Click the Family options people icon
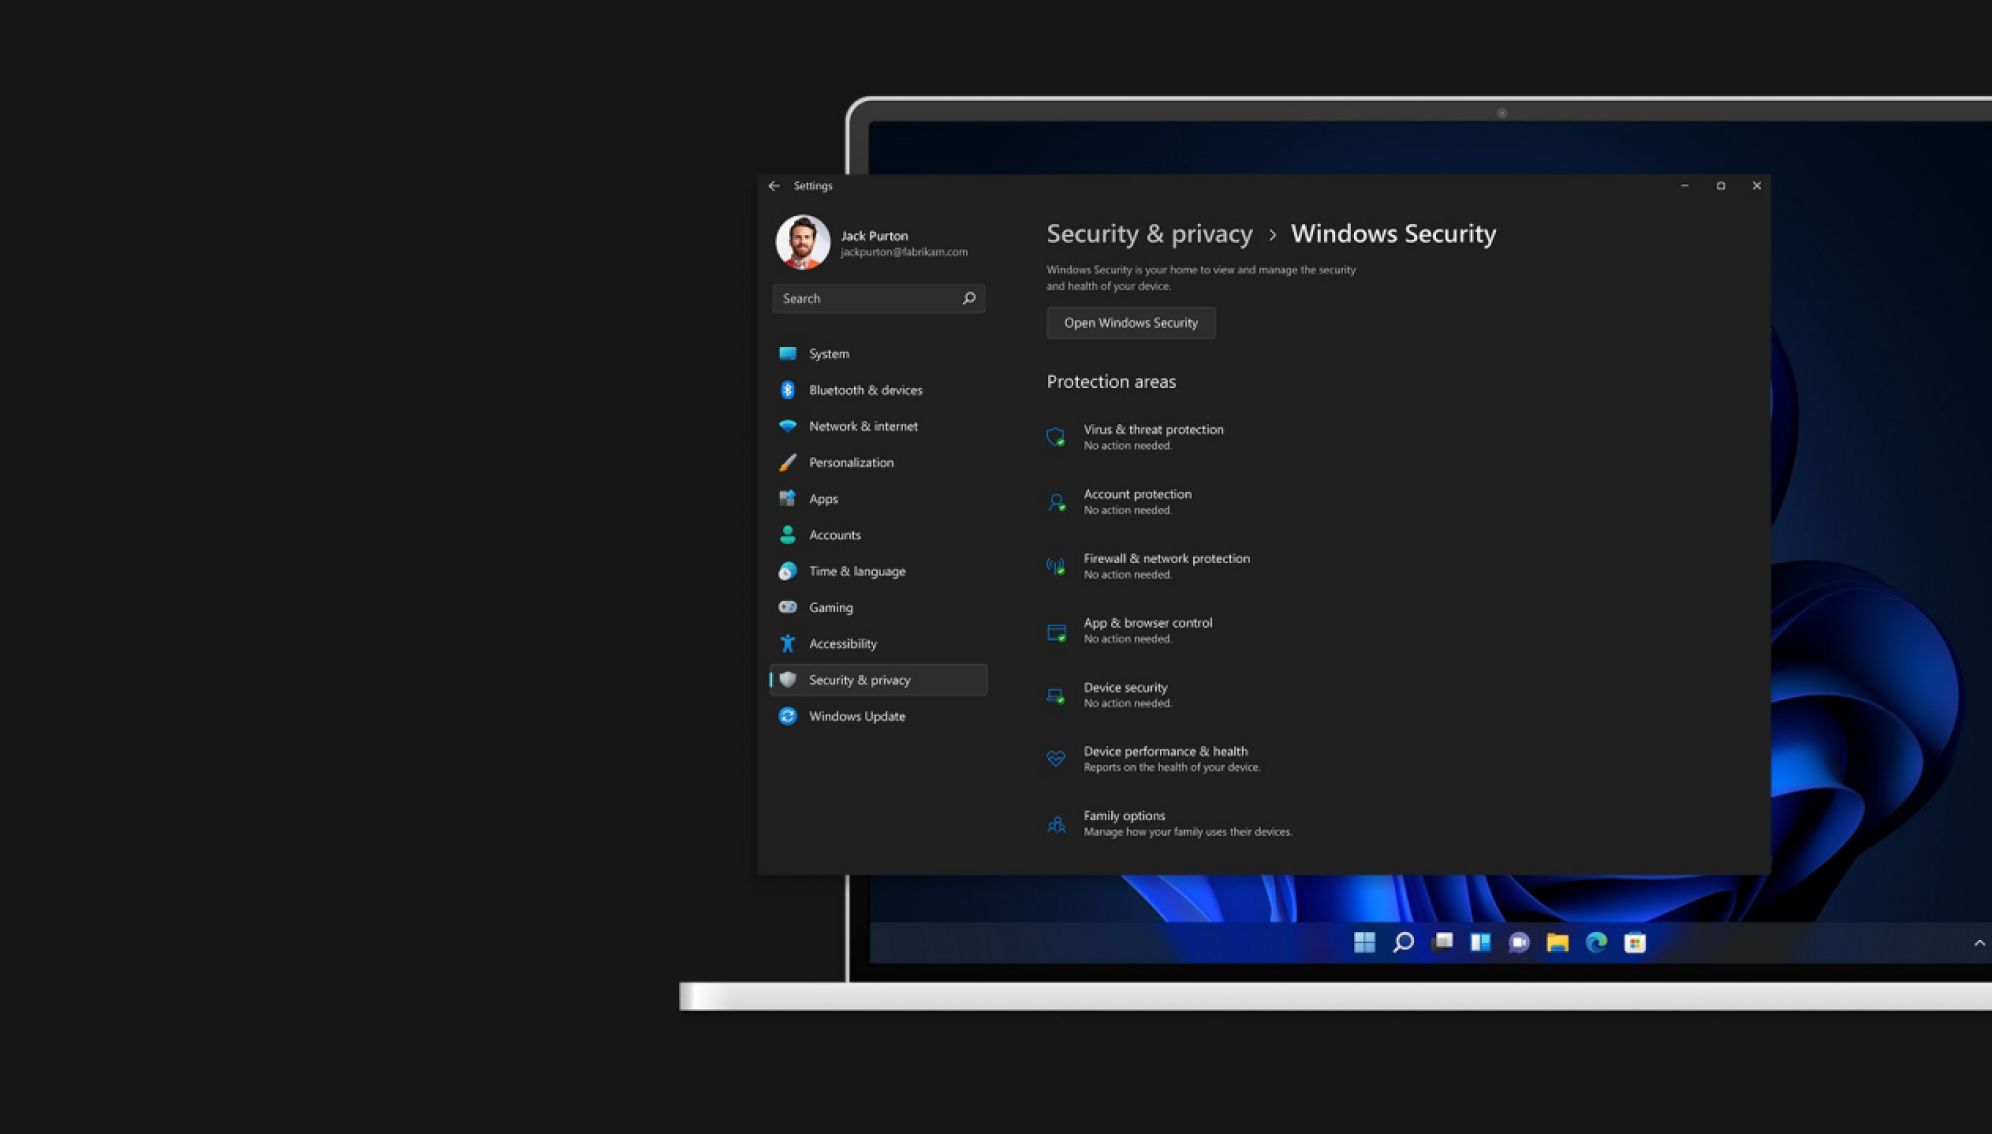The height and width of the screenshot is (1134, 1992). point(1056,824)
